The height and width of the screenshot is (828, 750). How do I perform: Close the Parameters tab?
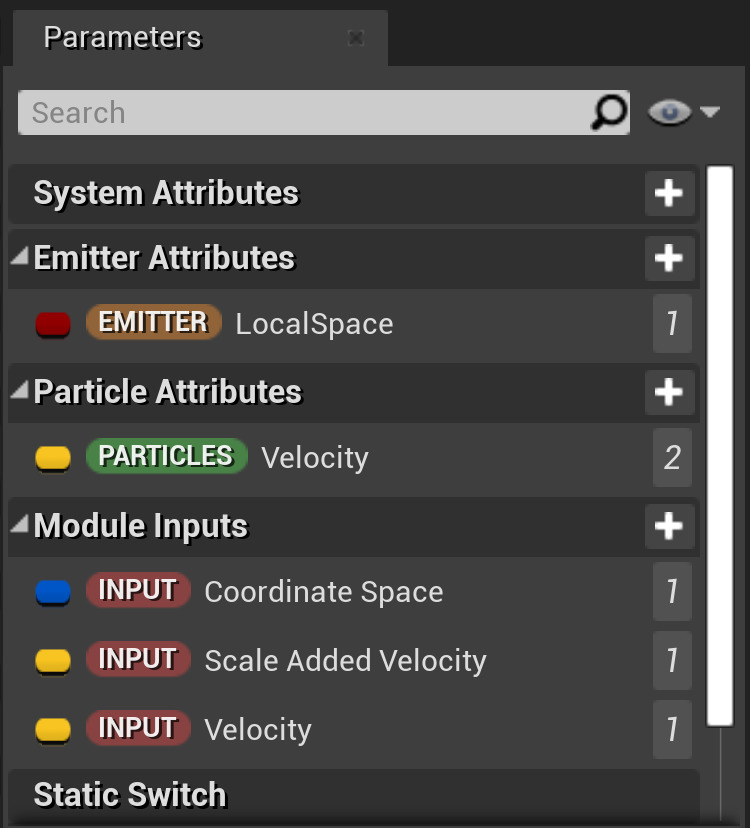(x=355, y=38)
